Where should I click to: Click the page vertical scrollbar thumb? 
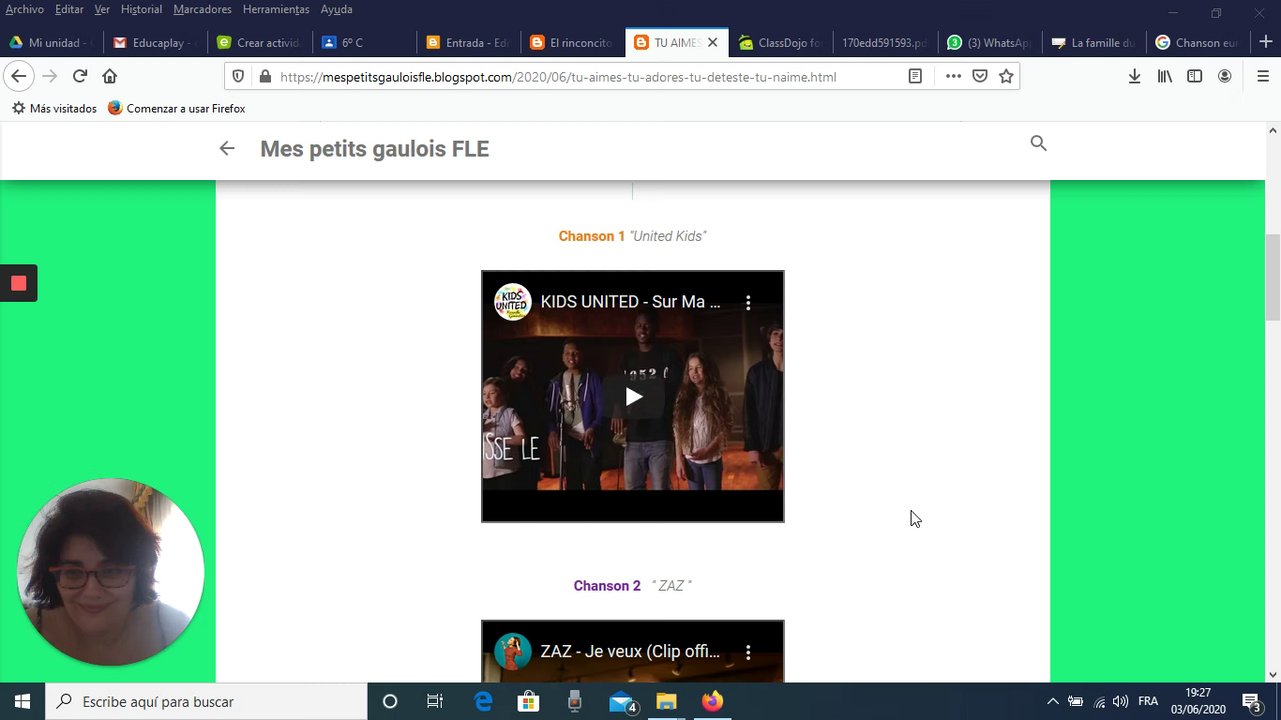coord(1273,277)
